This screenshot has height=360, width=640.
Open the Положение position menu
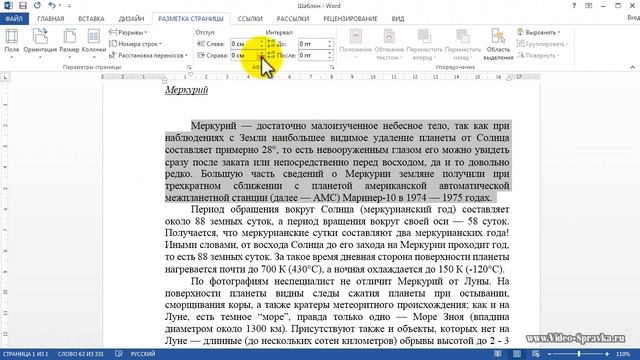pyautogui.click(x=356, y=44)
